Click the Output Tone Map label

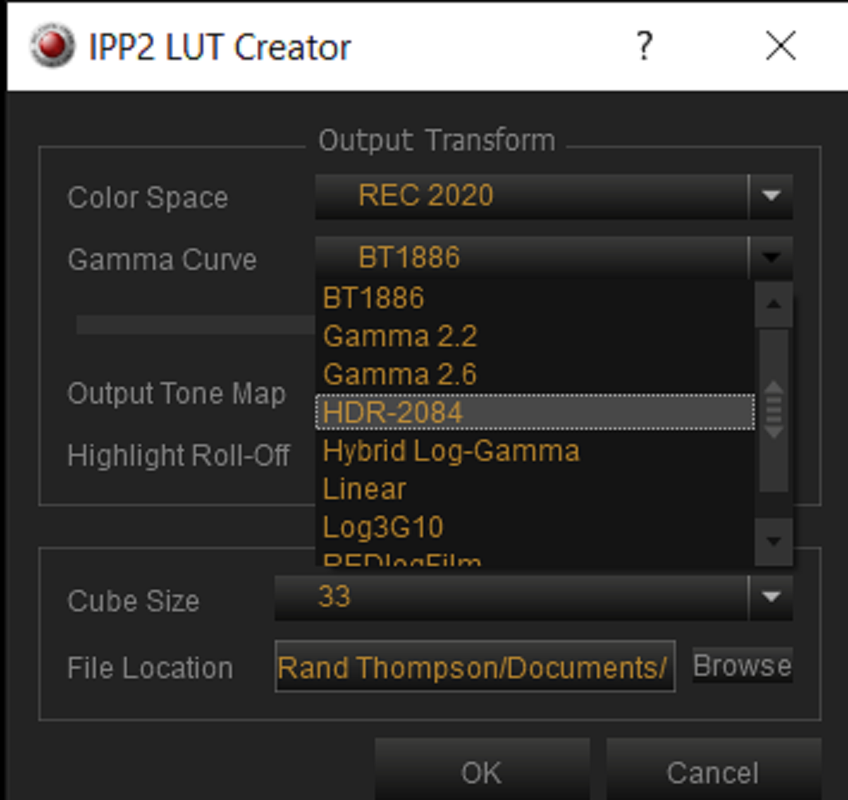pyautogui.click(x=176, y=394)
